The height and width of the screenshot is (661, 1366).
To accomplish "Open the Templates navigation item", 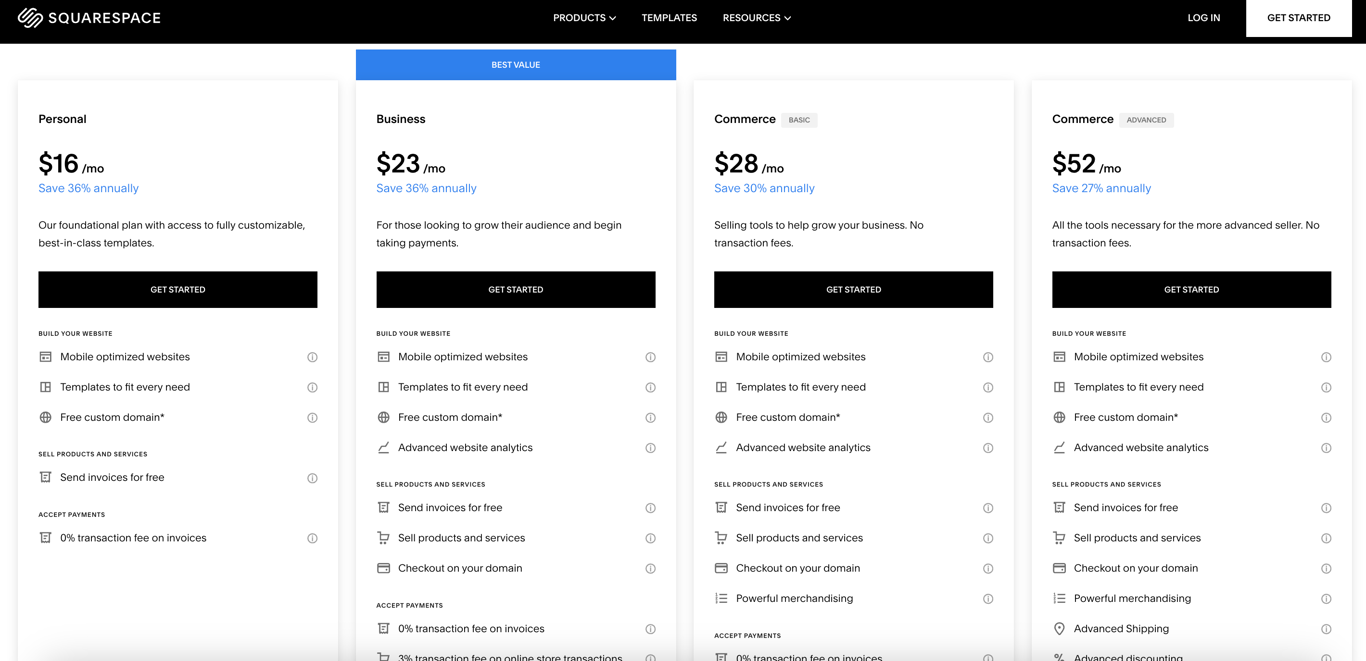I will tap(669, 18).
